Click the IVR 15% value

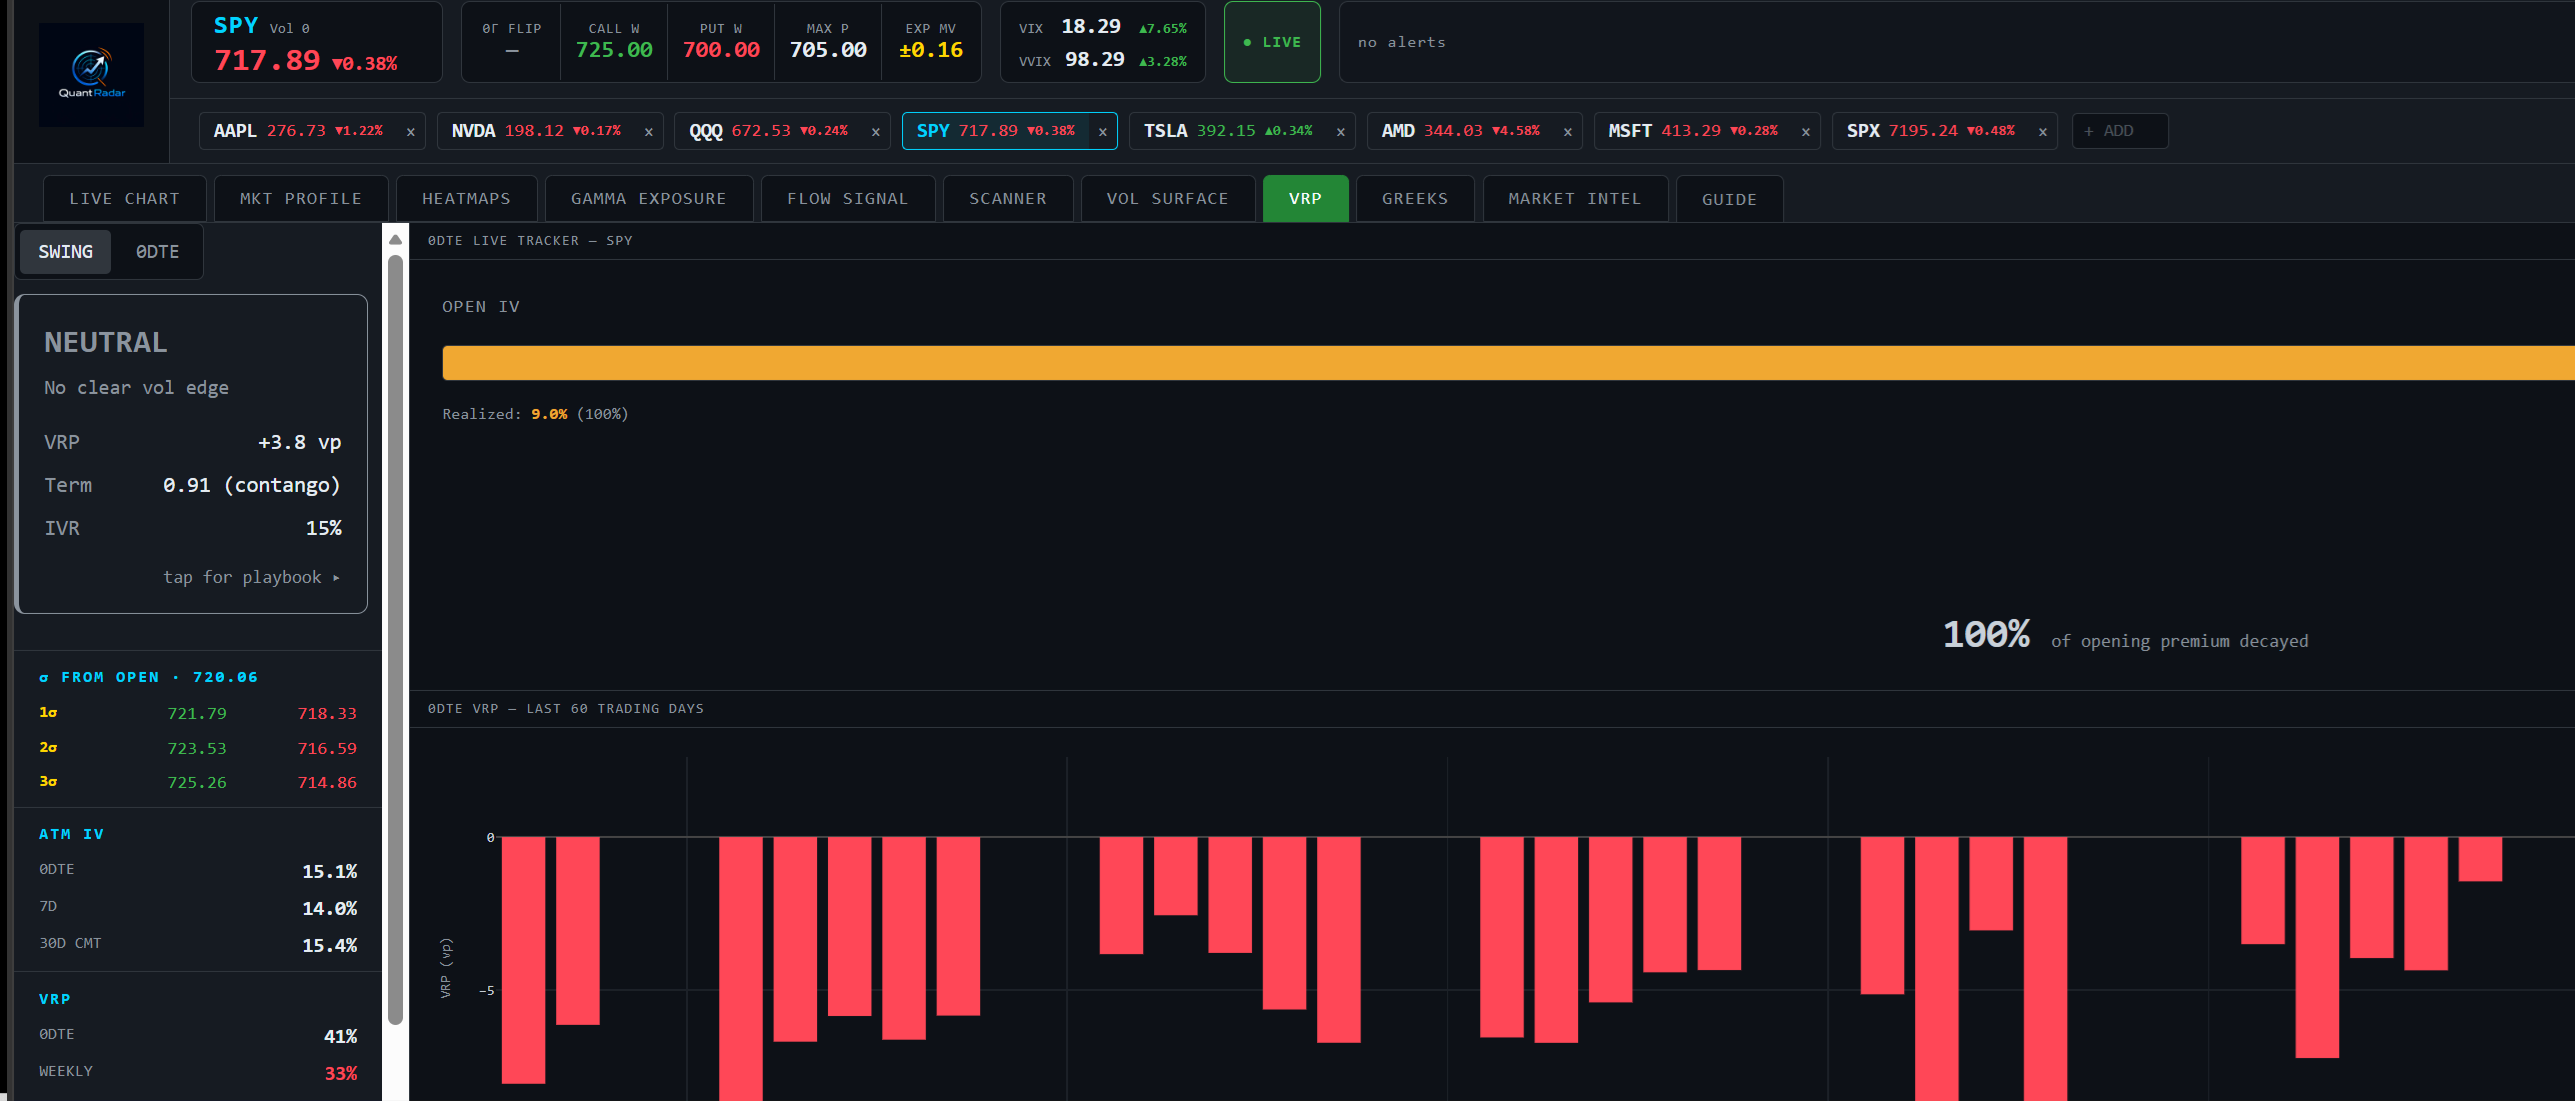(324, 529)
